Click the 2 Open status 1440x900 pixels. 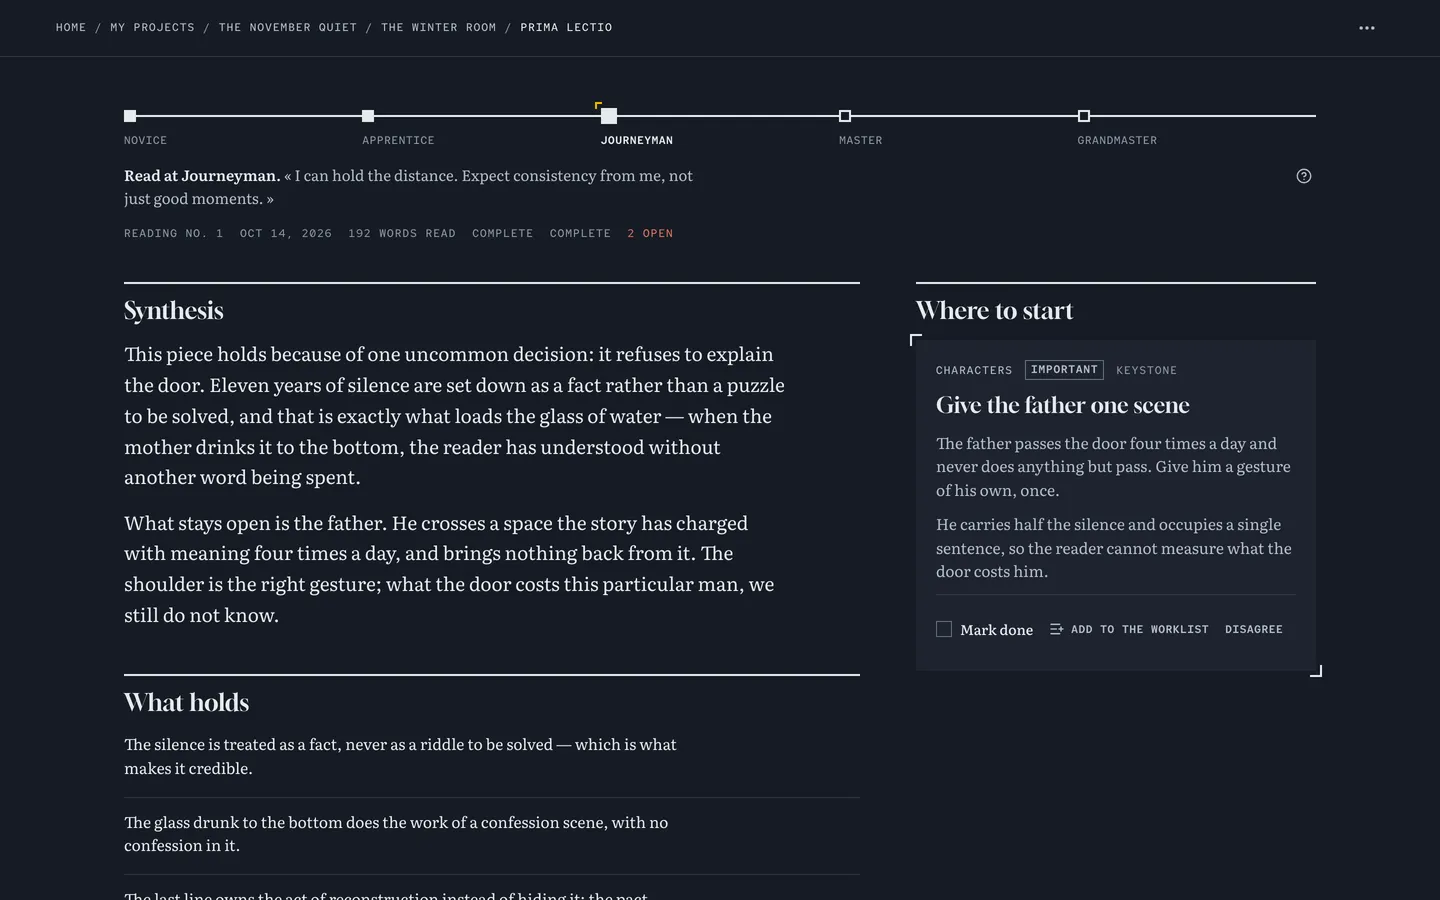(650, 233)
